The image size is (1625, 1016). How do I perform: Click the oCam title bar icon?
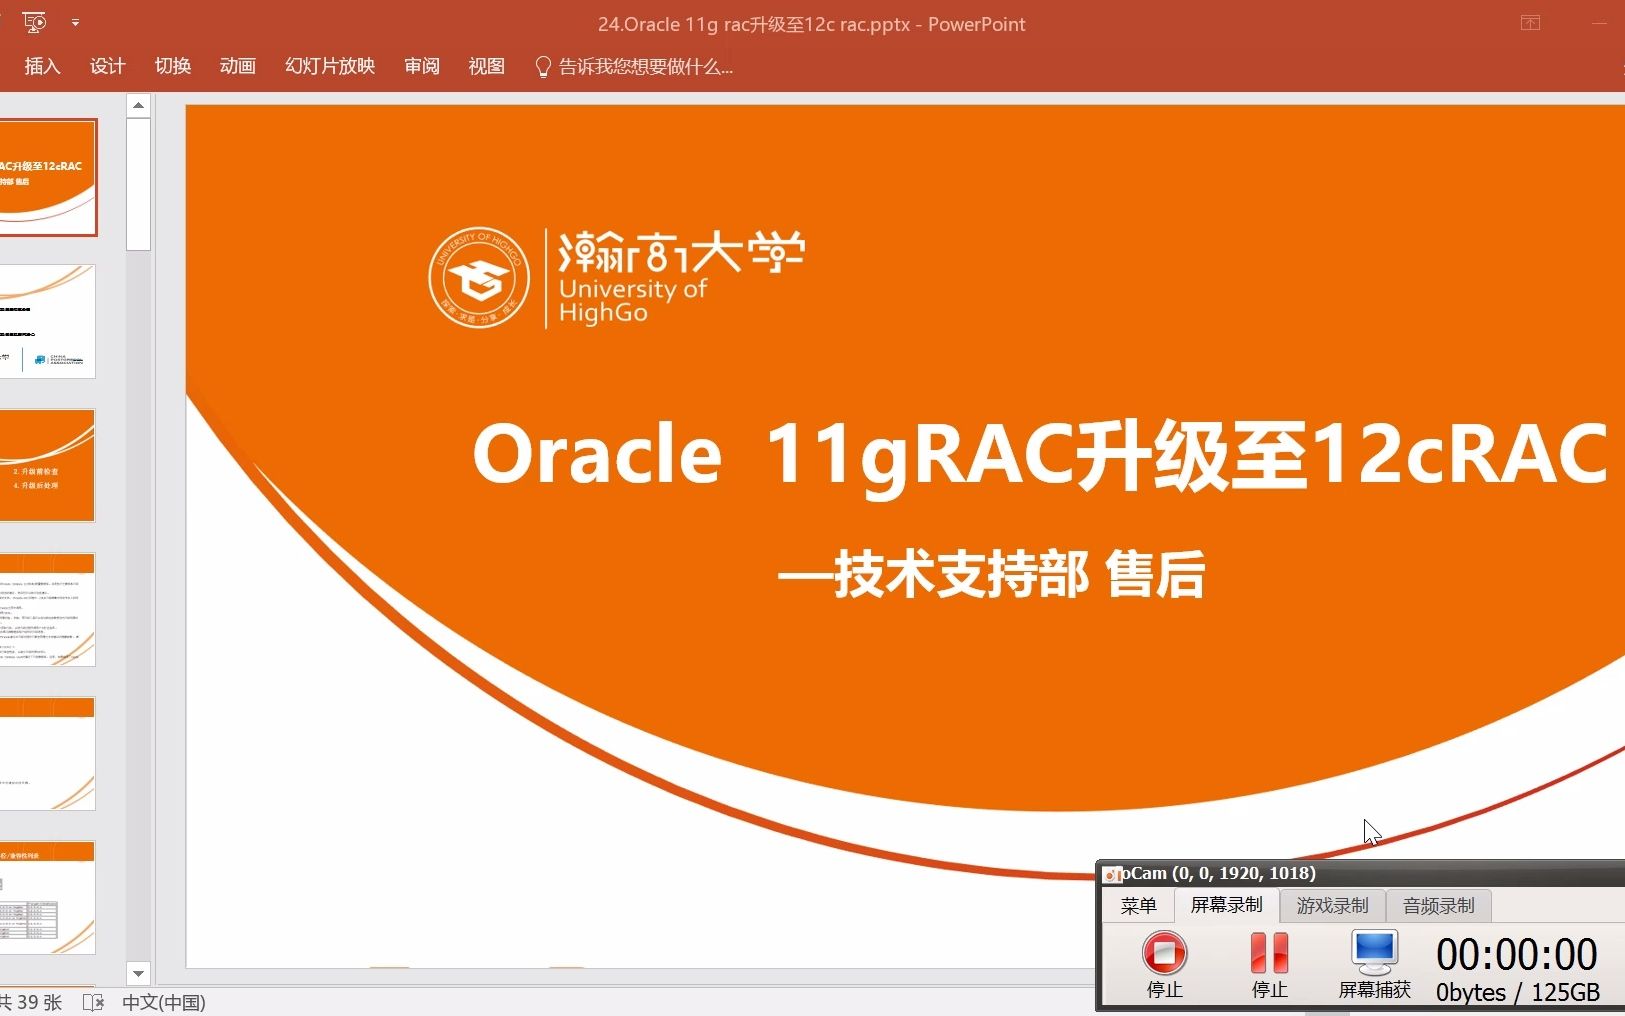1111,874
